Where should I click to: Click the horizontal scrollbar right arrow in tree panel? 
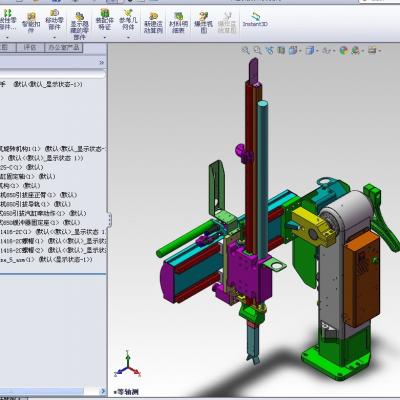click(103, 391)
